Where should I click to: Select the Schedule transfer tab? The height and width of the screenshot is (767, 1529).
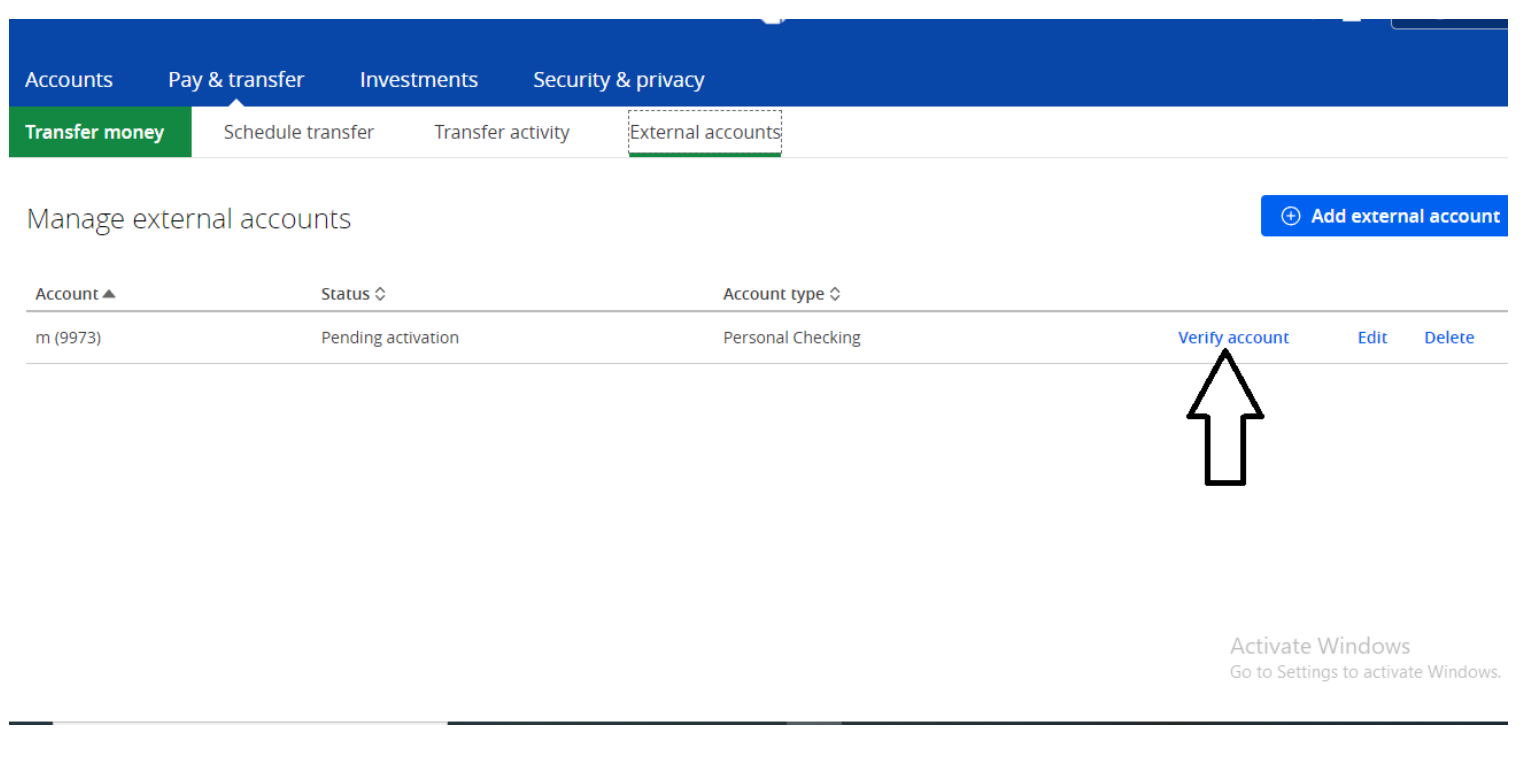click(x=299, y=132)
